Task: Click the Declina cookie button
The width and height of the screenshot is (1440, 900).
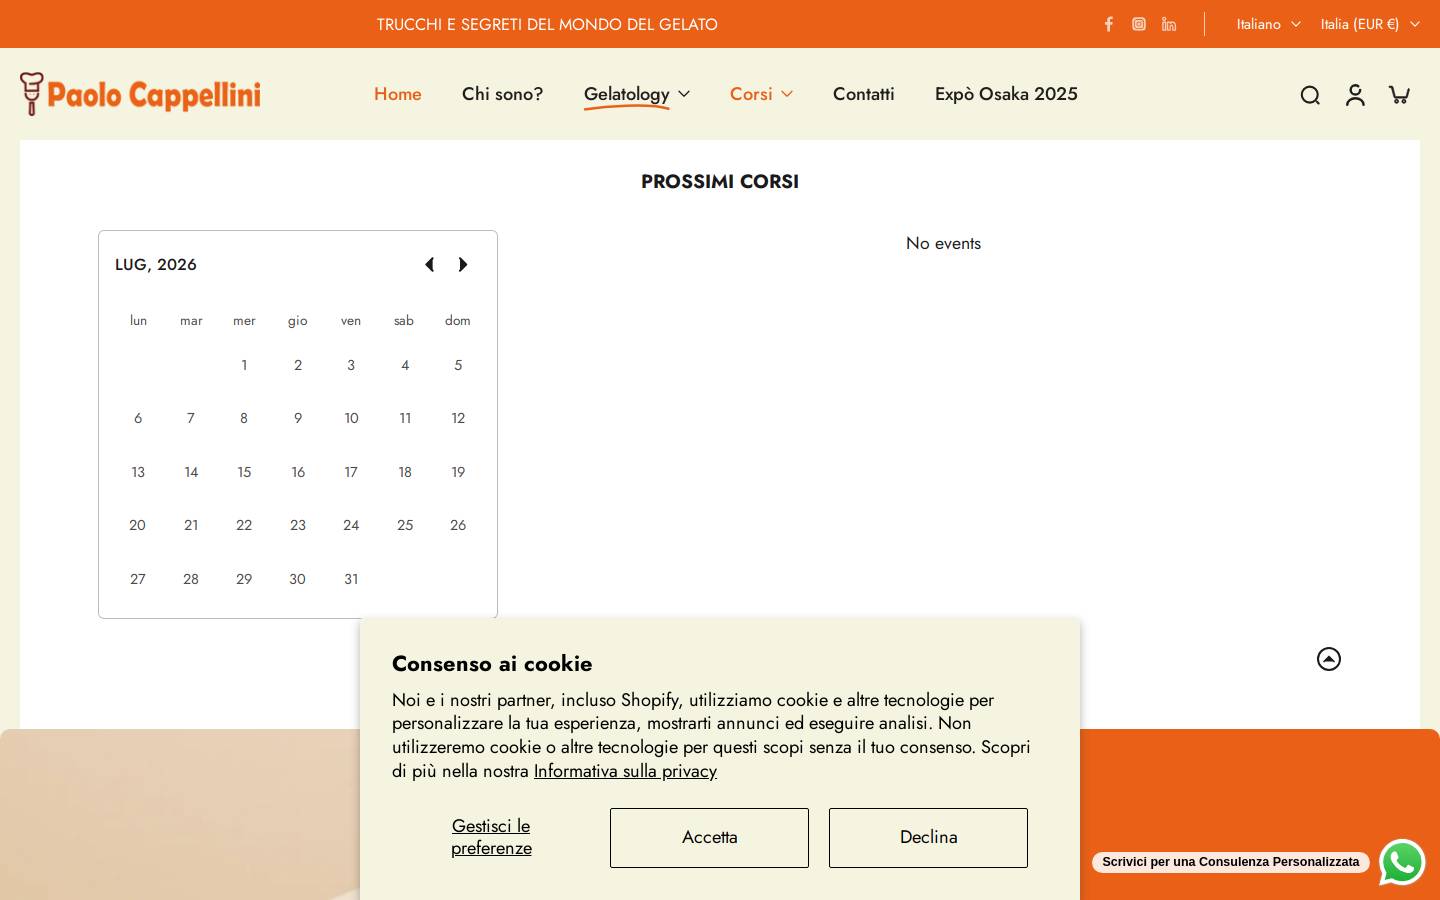Action: 928,838
